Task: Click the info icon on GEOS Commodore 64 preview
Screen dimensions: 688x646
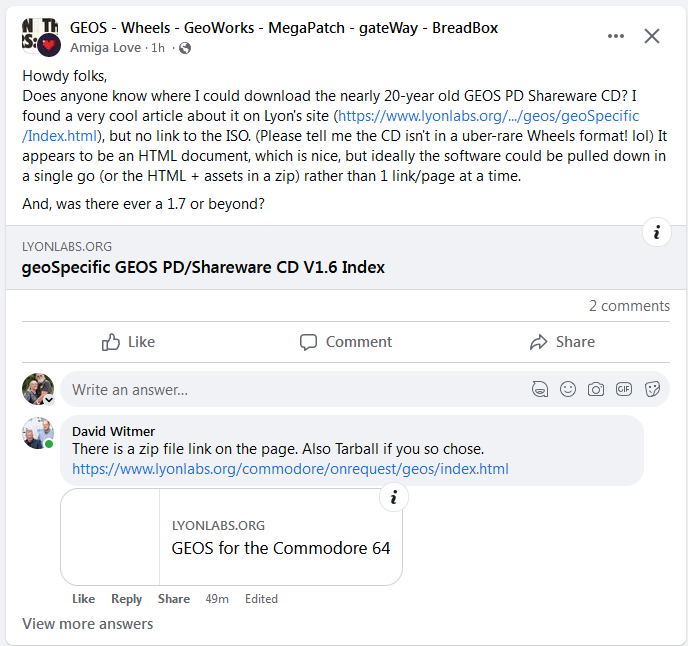Action: 393,497
